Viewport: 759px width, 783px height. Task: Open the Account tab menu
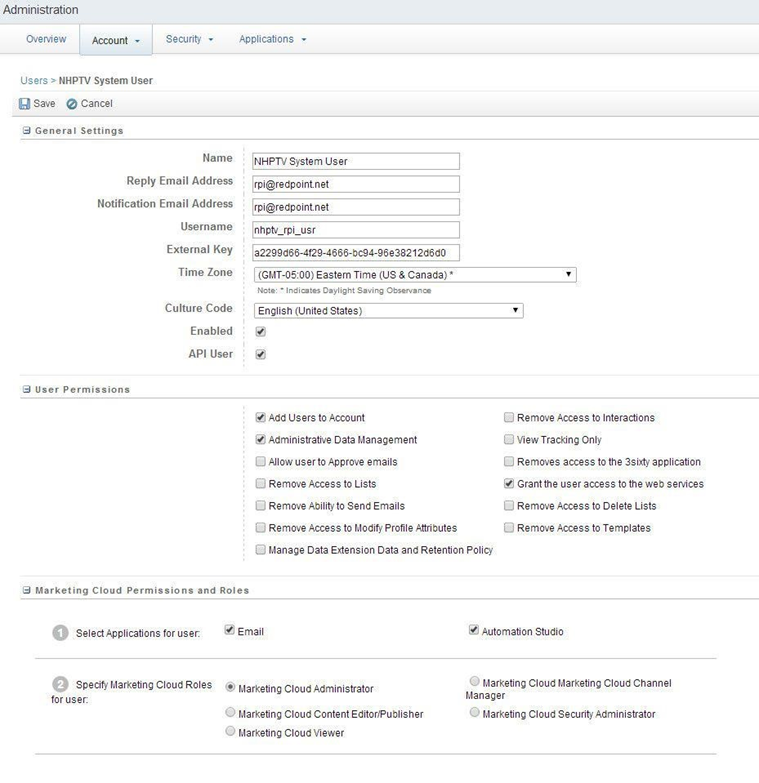pos(115,40)
